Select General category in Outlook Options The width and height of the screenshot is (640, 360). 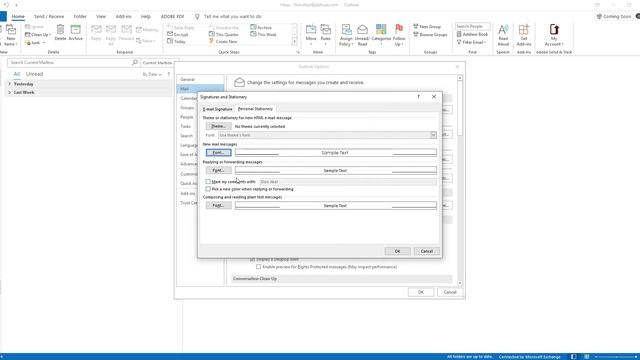(200, 80)
